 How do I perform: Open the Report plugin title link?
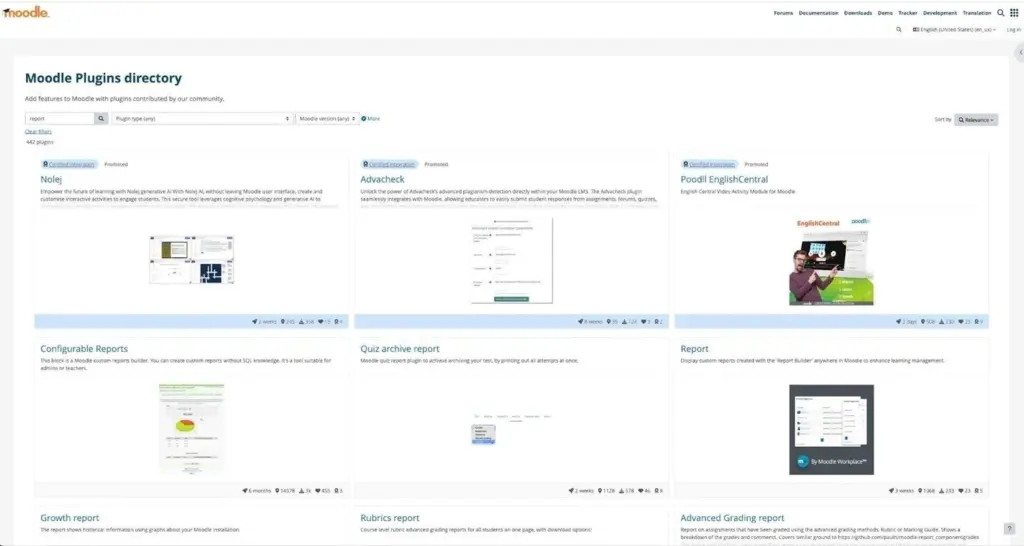click(x=694, y=349)
